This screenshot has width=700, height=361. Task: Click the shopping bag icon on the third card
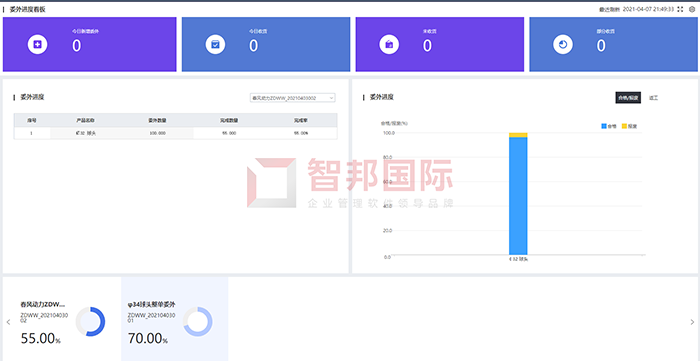tap(389, 44)
